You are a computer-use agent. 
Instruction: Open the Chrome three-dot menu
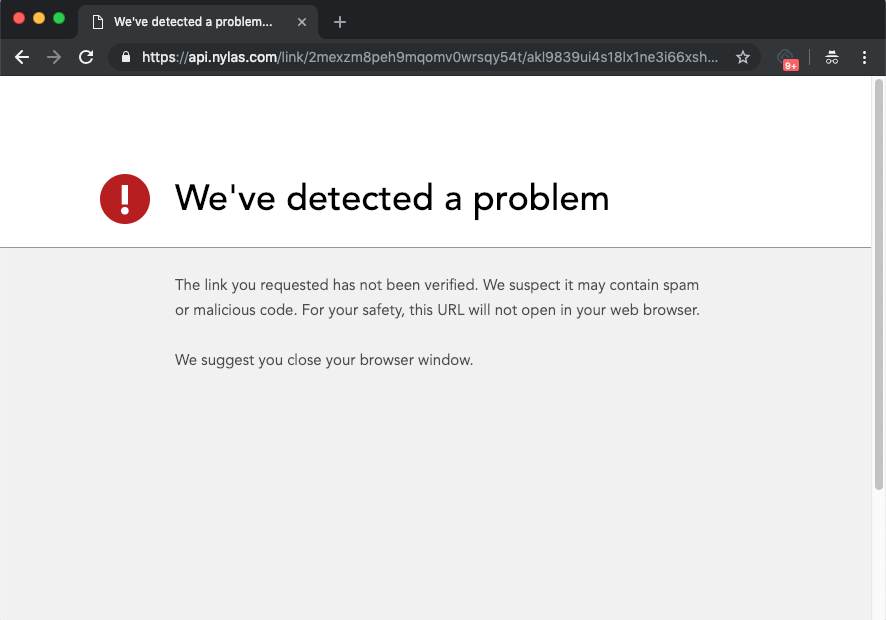(x=866, y=57)
